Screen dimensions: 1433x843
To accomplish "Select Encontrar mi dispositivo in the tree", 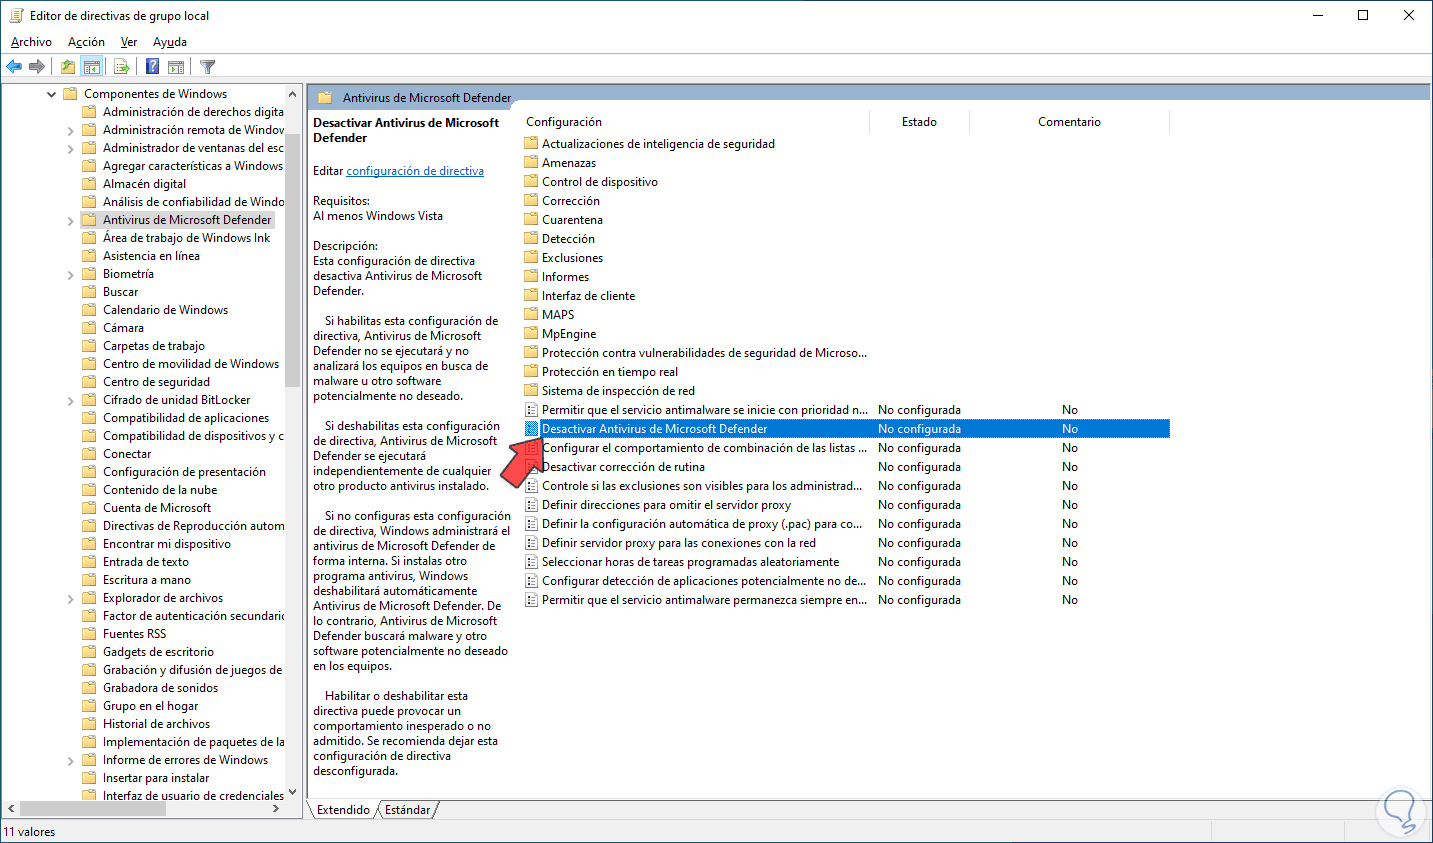I will 167,544.
